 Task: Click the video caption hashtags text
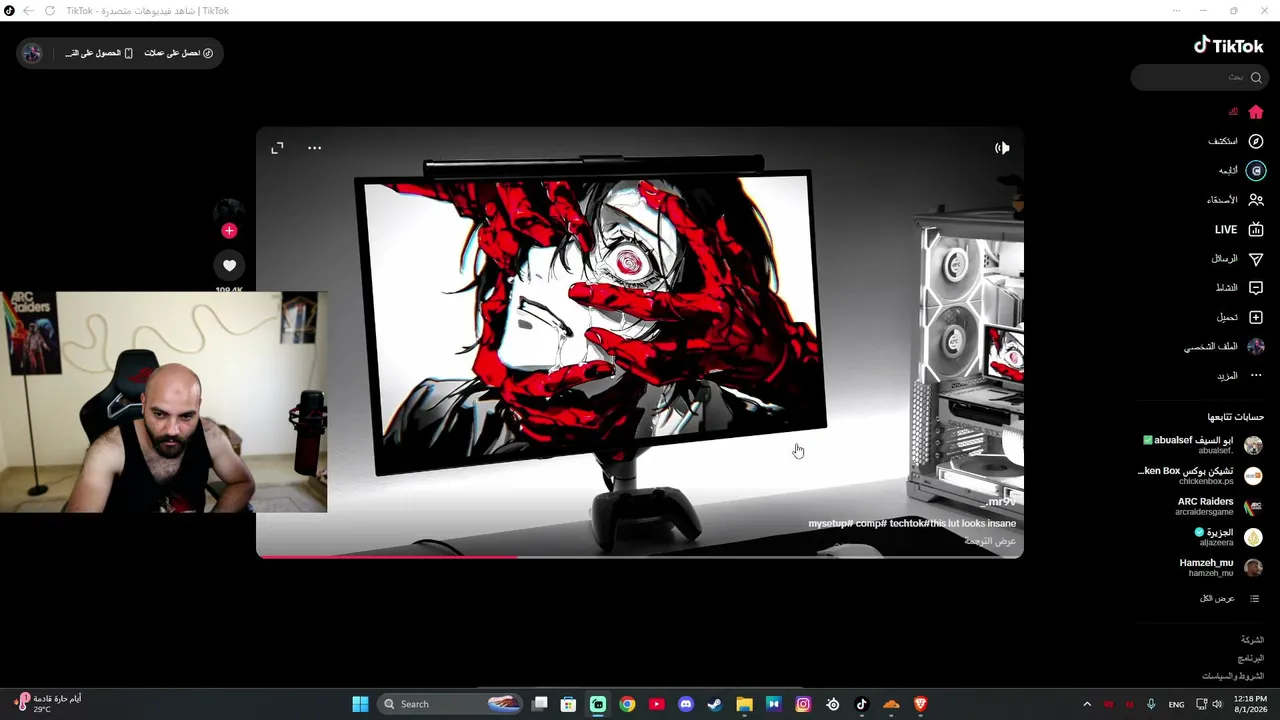point(912,524)
